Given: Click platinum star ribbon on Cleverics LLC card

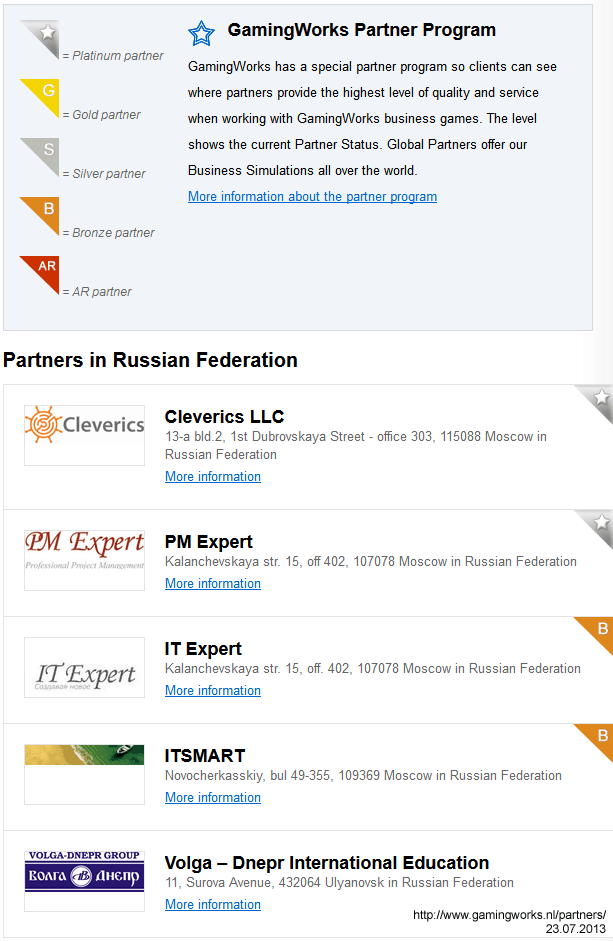Looking at the screenshot, I should coord(596,401).
